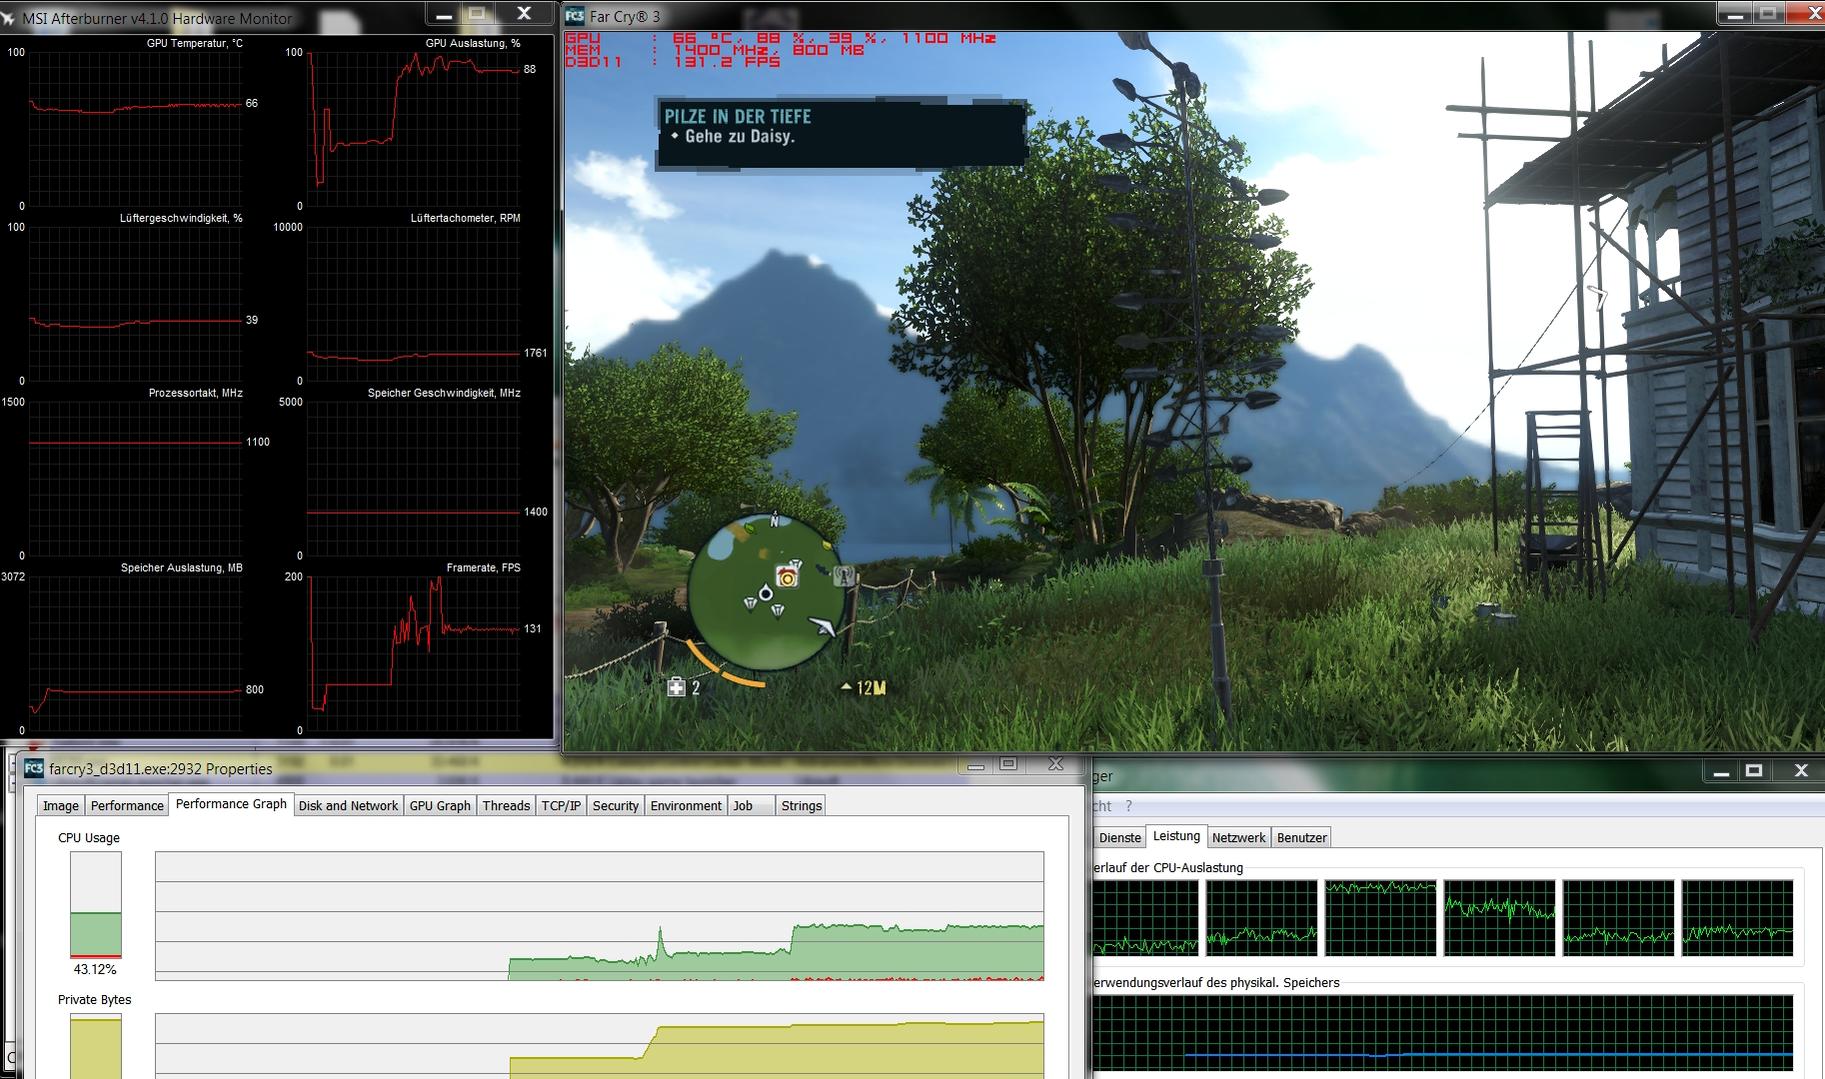Click the "1761" fan RPM value
The image size is (1825, 1079).
pos(535,353)
